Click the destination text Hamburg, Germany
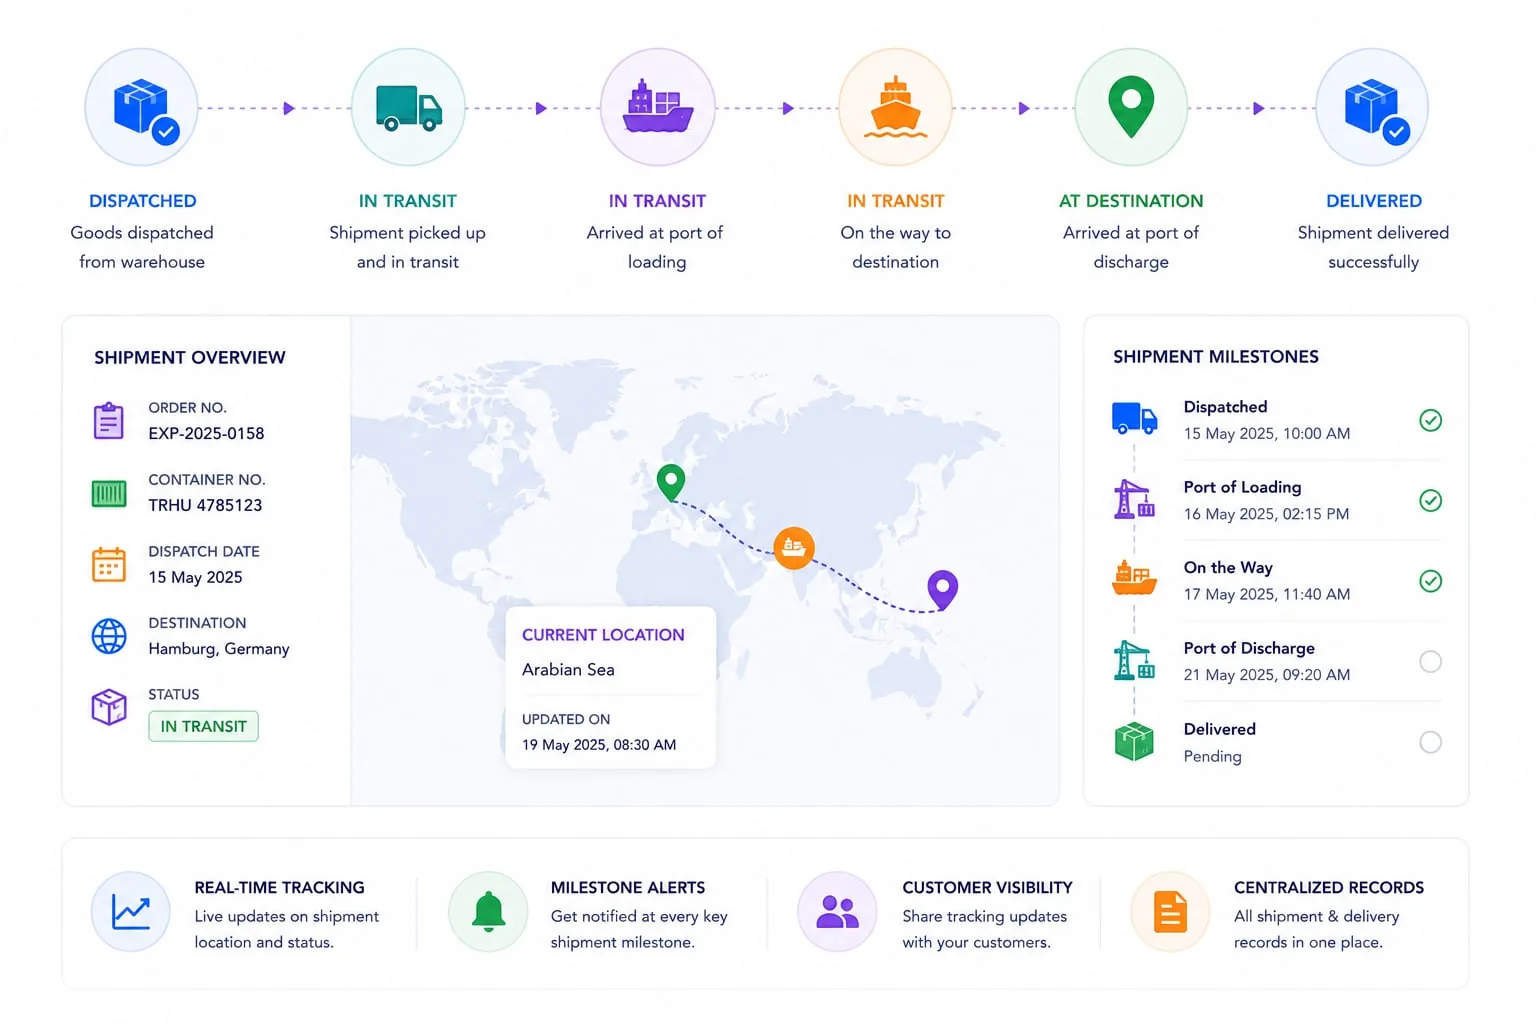The image size is (1536, 1024). [x=219, y=649]
